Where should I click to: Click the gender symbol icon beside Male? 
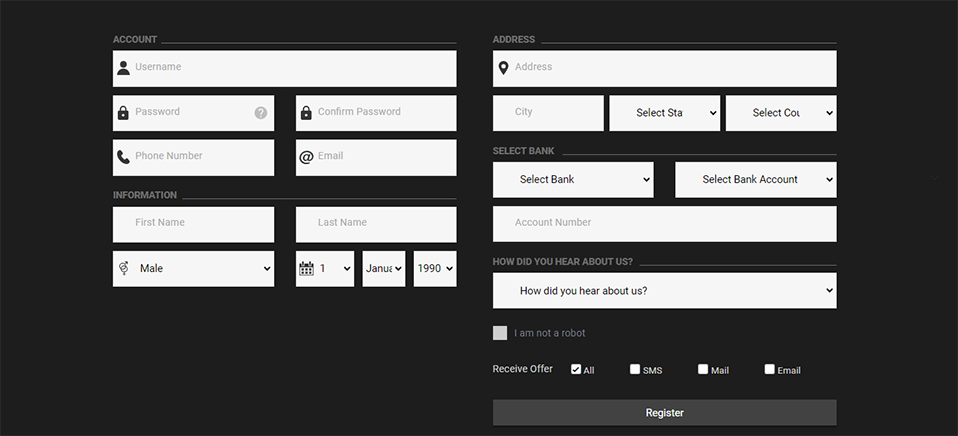pyautogui.click(x=123, y=269)
